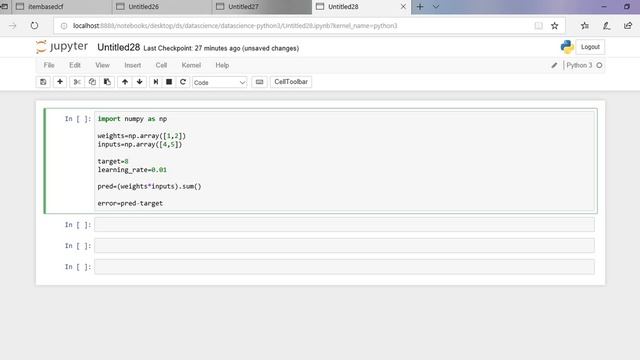This screenshot has height=360, width=640.
Task: Click the 'import numpy as np' line
Action: [132, 119]
